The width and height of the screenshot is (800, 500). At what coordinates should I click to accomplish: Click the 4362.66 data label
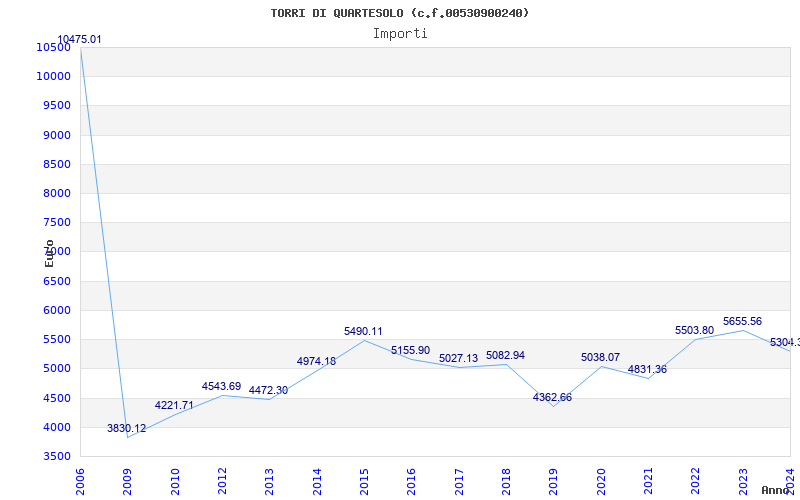[x=553, y=397]
